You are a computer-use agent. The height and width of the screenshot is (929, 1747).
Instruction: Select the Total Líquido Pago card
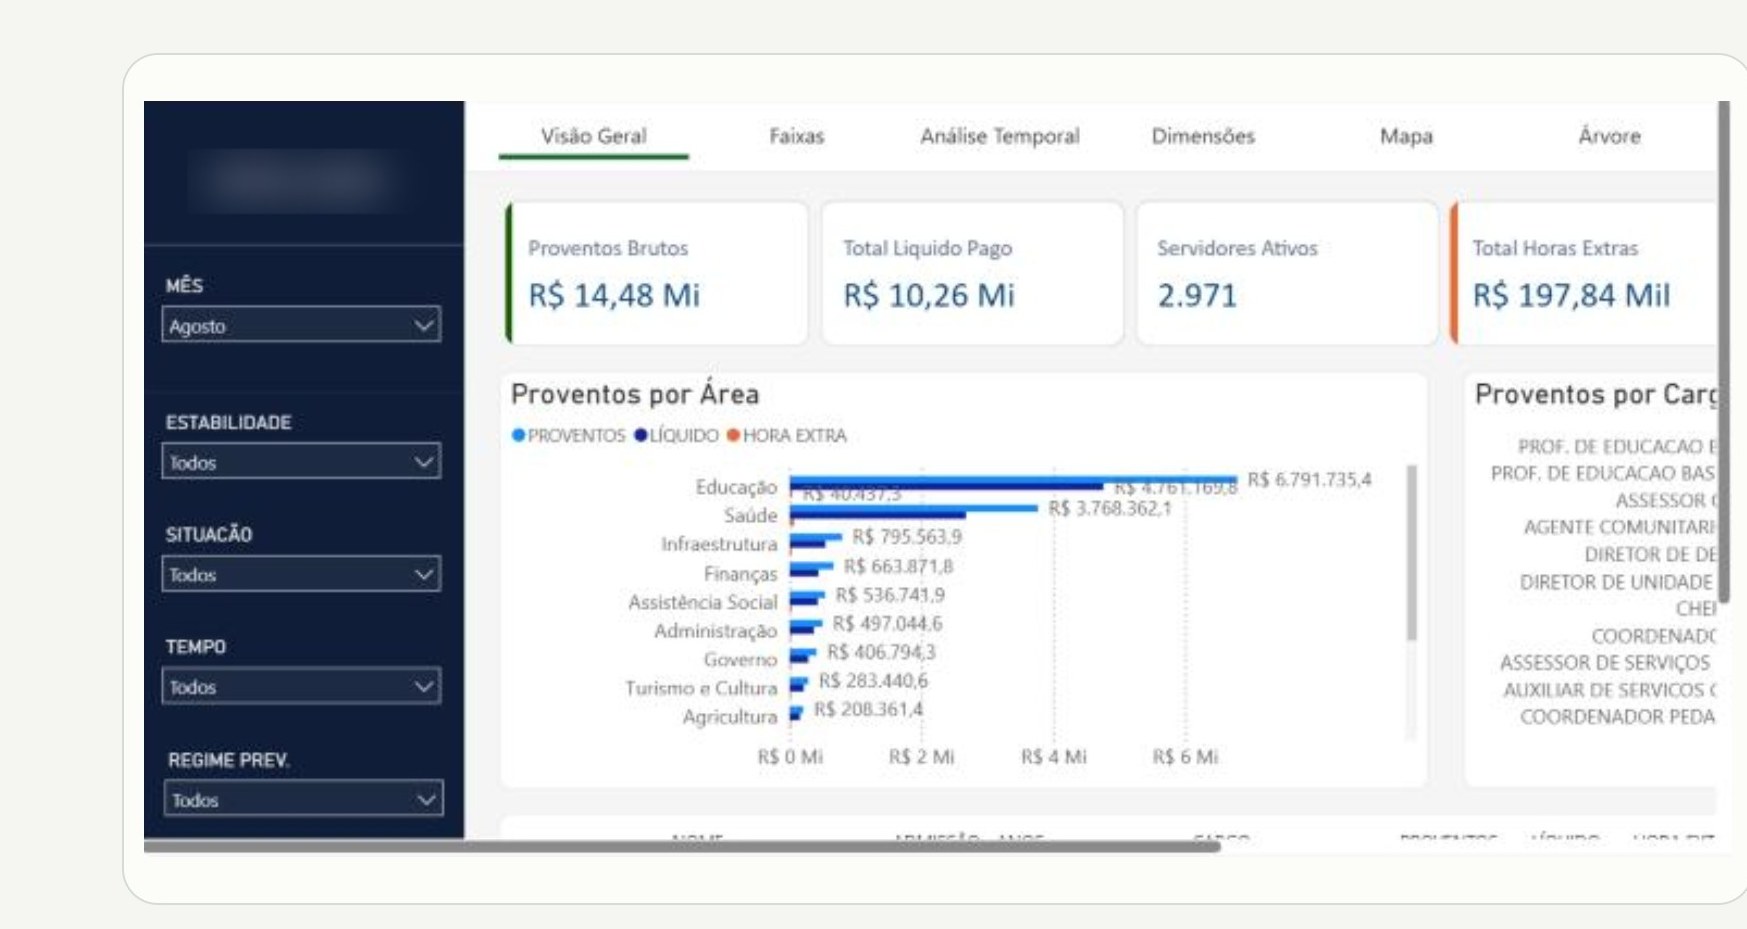coord(972,273)
